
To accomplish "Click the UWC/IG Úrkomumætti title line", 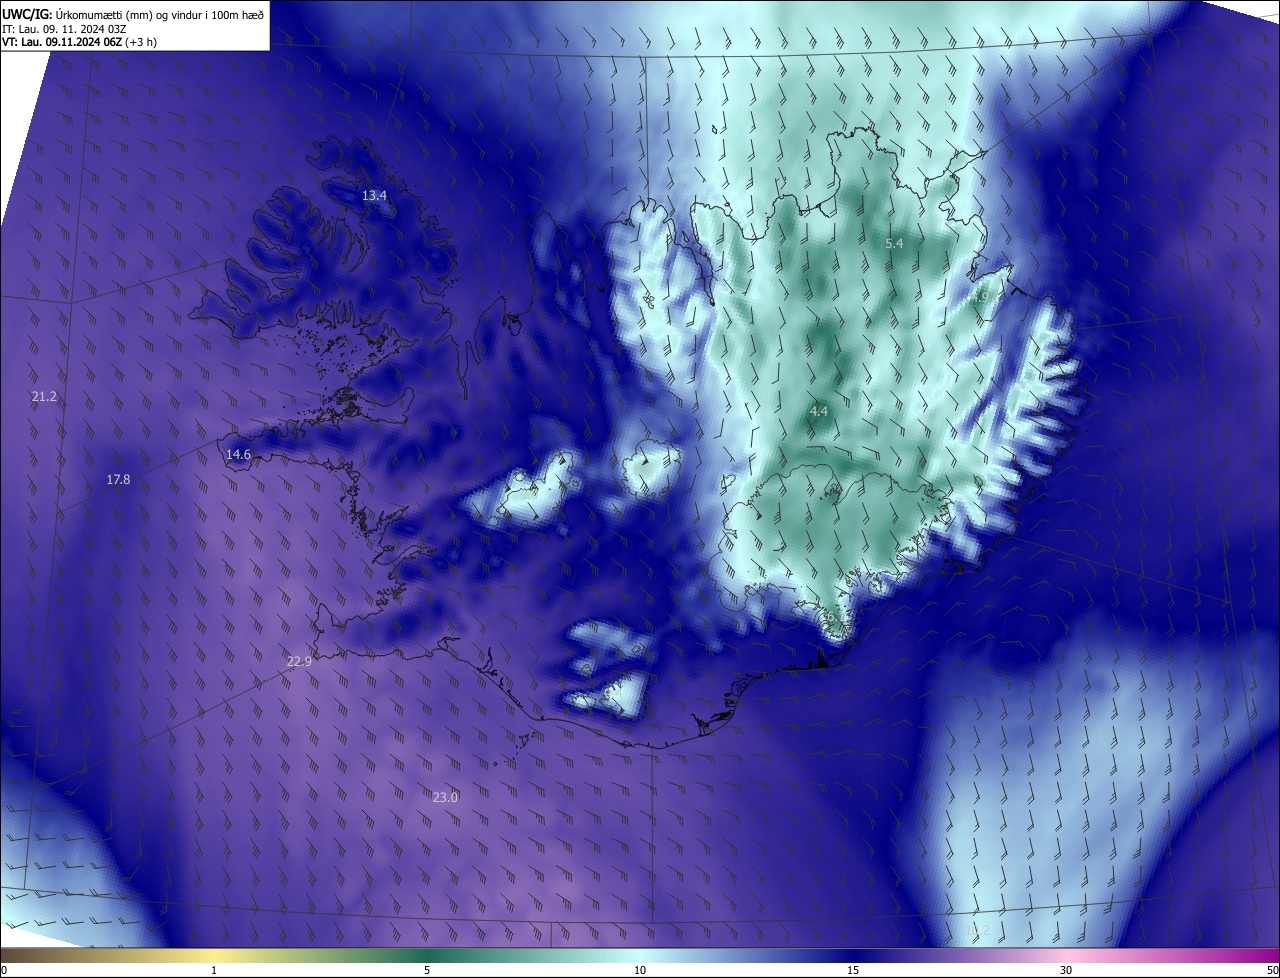I will 134,13.
